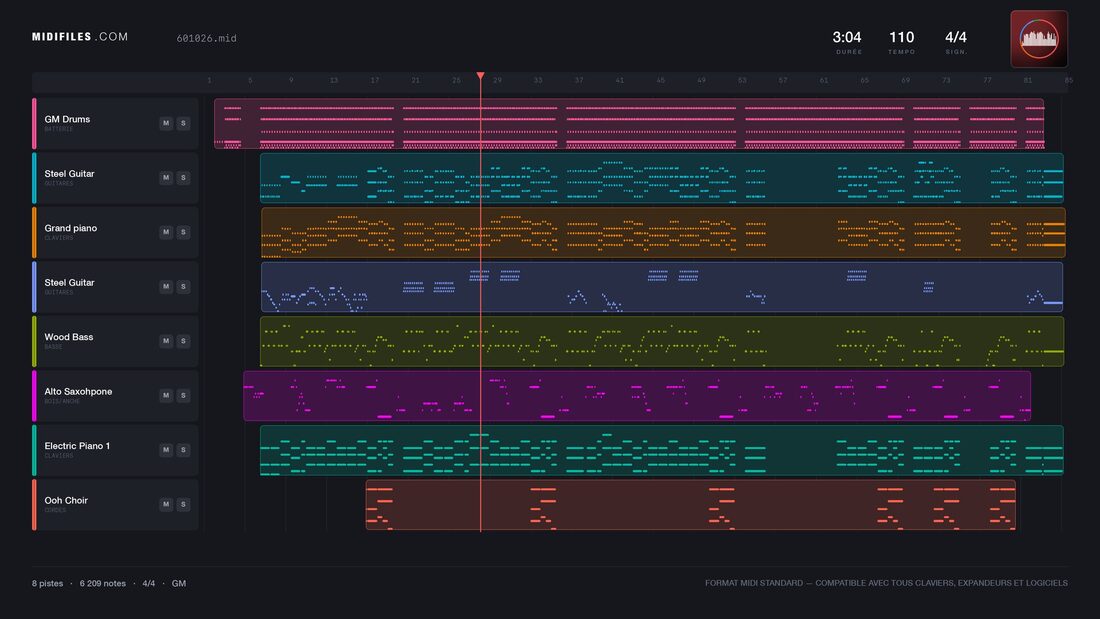Screen dimensions: 1100x619
Task: Select the orange Grand piano clip region
Action: tap(663, 232)
